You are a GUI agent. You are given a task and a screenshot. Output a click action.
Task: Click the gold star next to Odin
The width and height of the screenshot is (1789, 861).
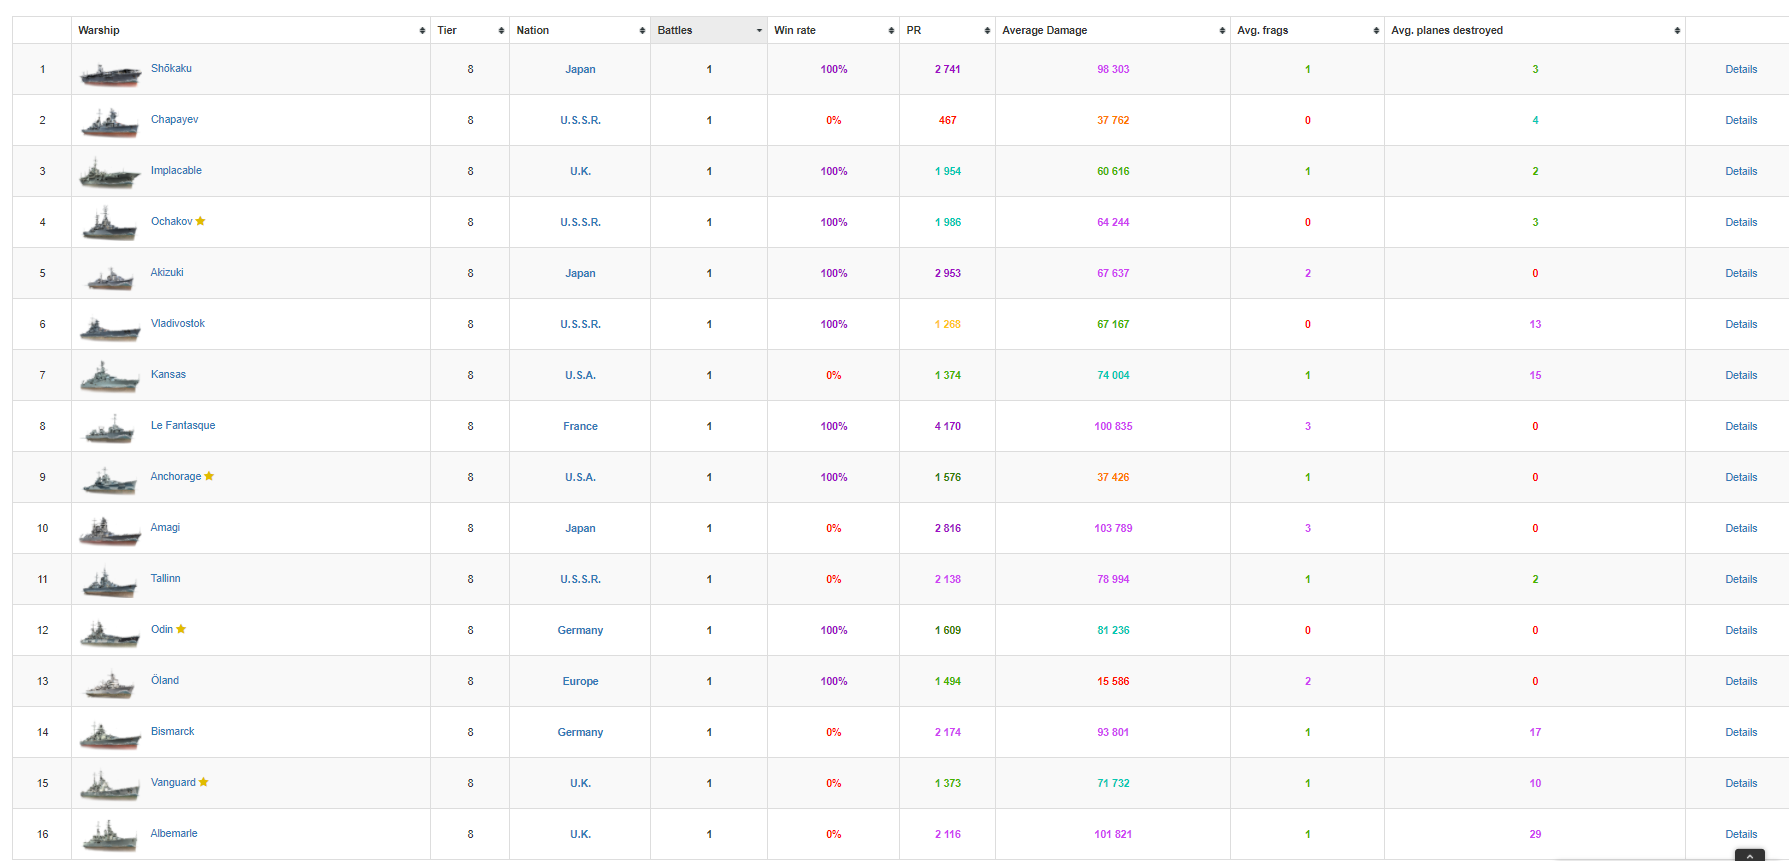pos(181,629)
